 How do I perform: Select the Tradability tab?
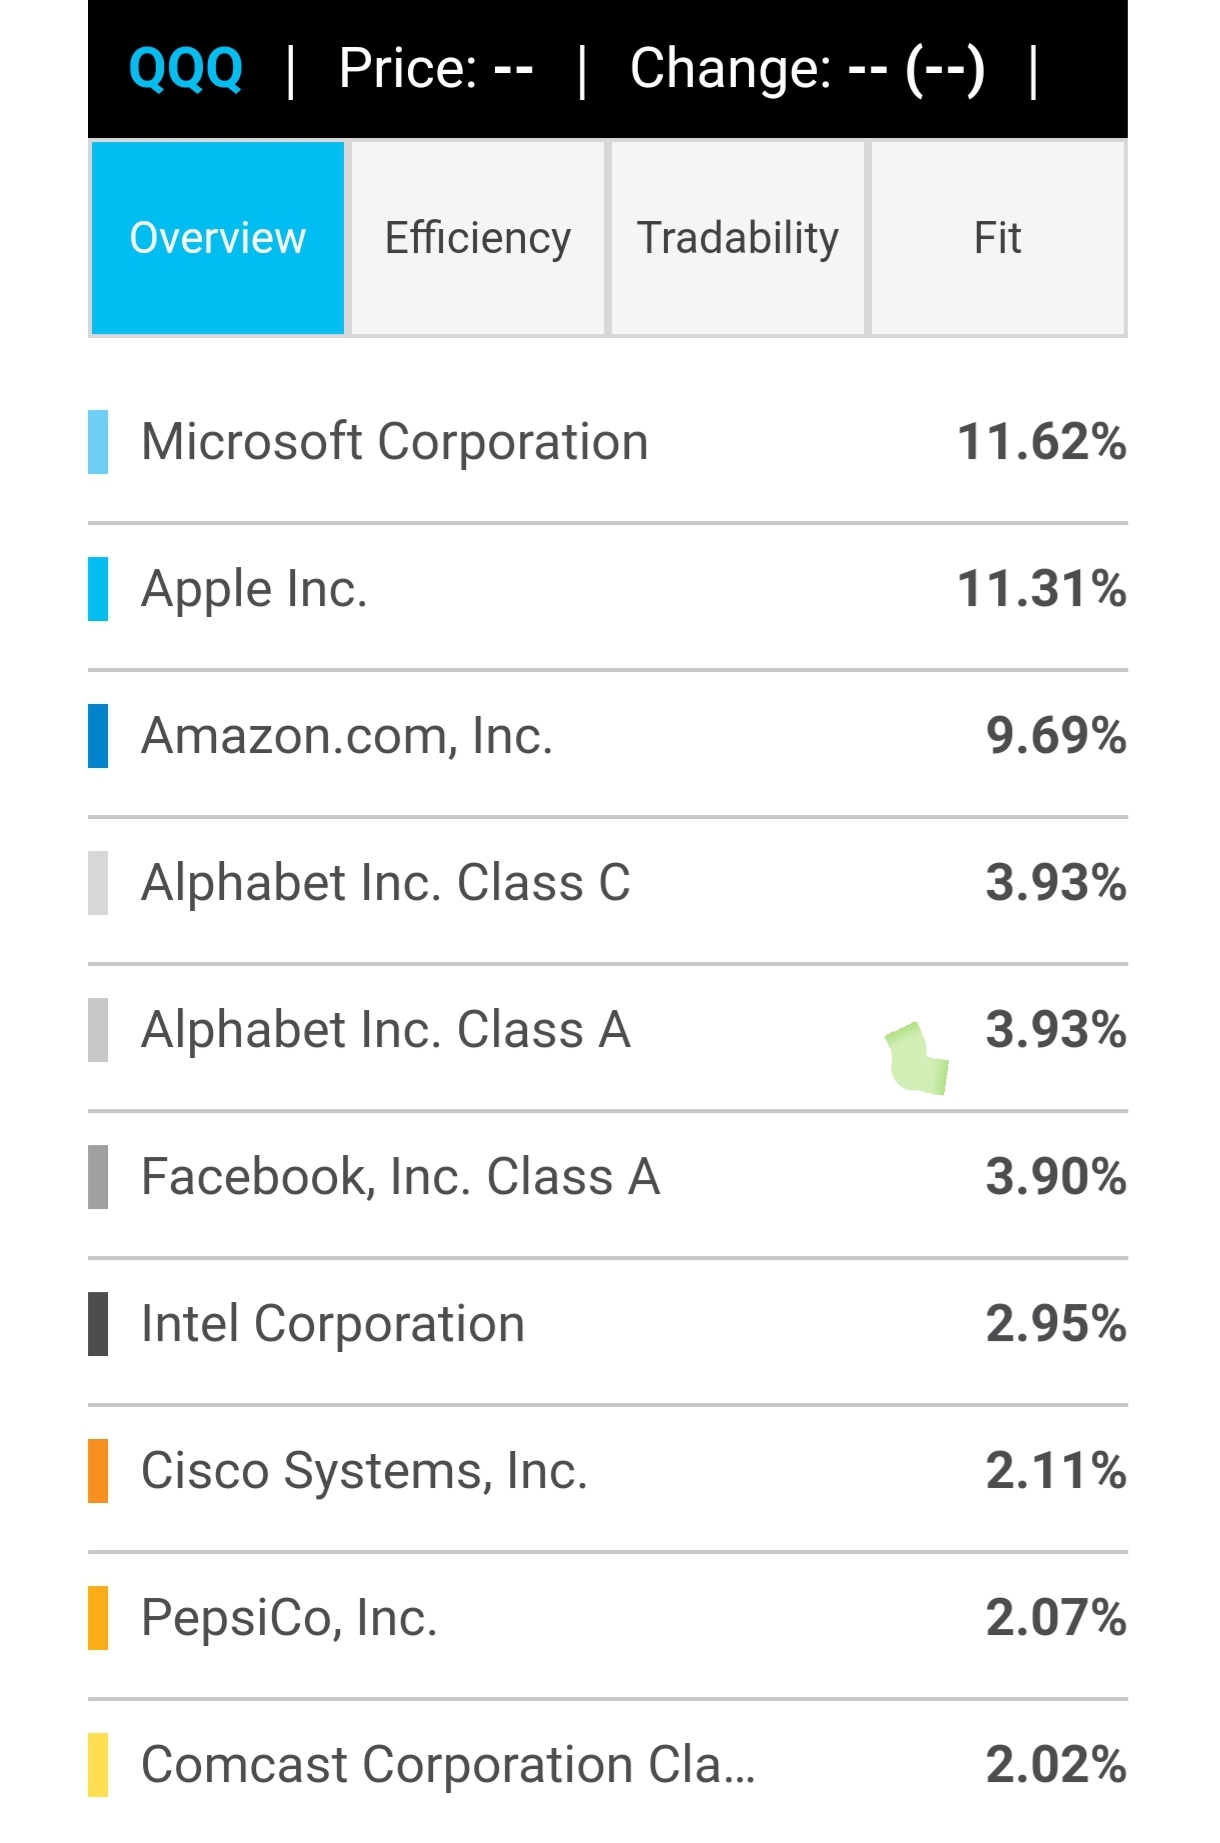point(738,238)
